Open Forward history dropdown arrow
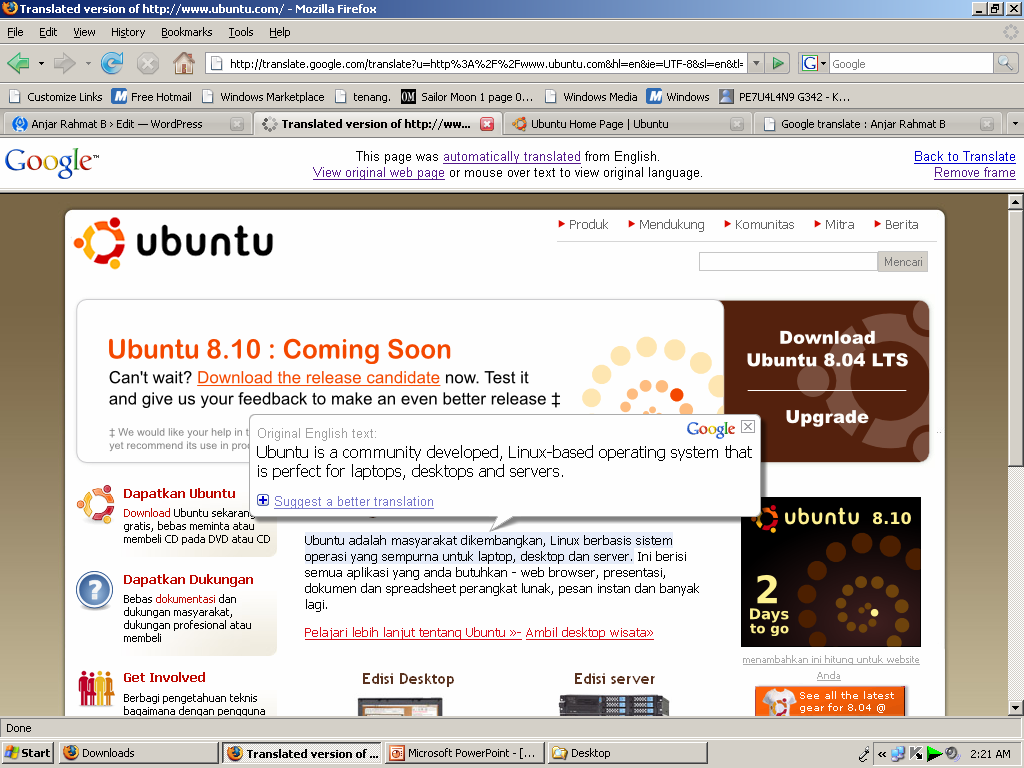Screen dimensions: 1024x768 (x=88, y=64)
